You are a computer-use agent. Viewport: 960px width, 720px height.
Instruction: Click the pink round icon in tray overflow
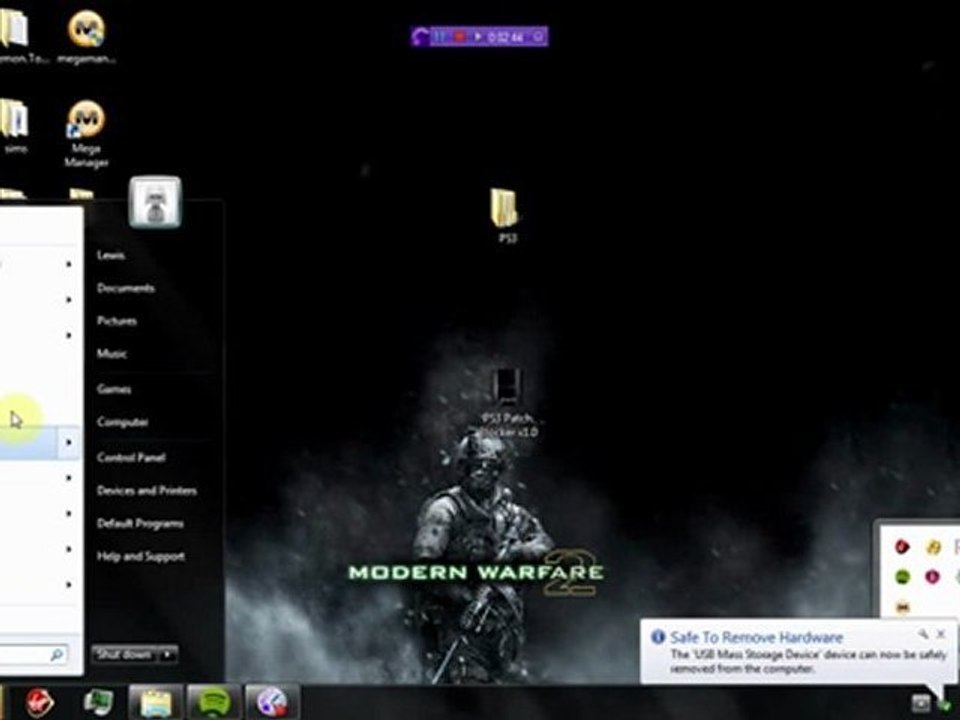click(x=932, y=576)
